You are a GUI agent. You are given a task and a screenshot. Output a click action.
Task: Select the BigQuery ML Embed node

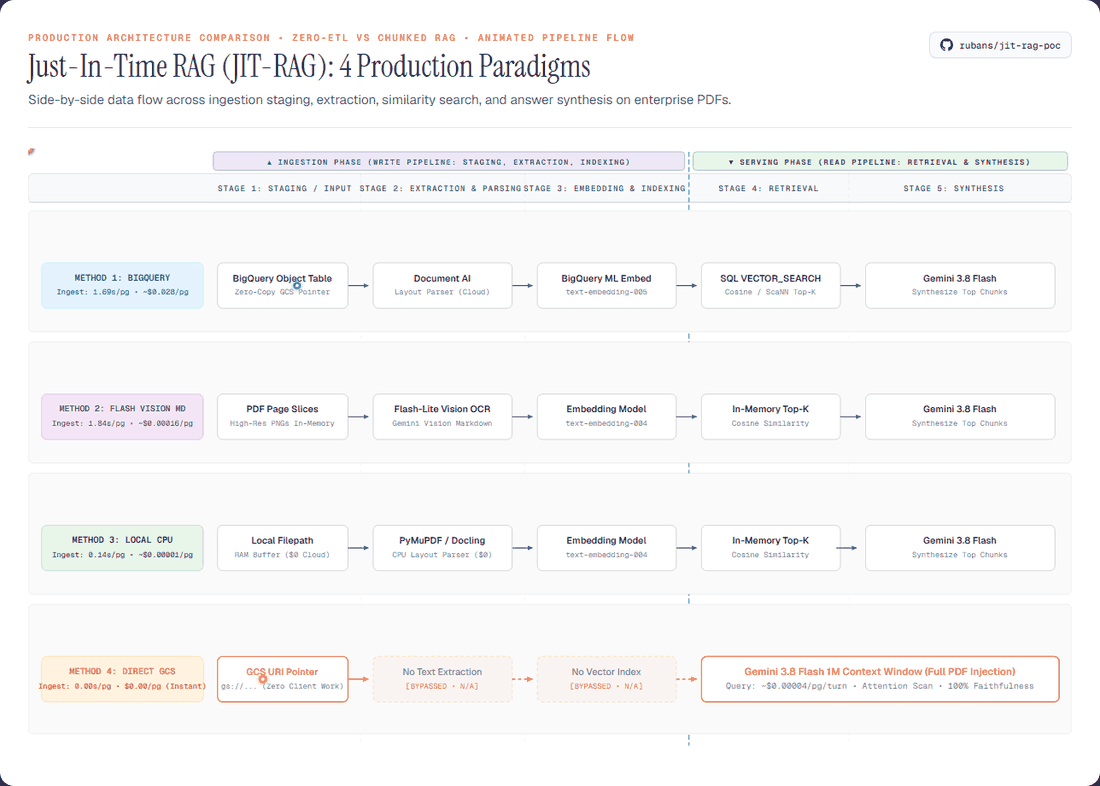tap(607, 285)
